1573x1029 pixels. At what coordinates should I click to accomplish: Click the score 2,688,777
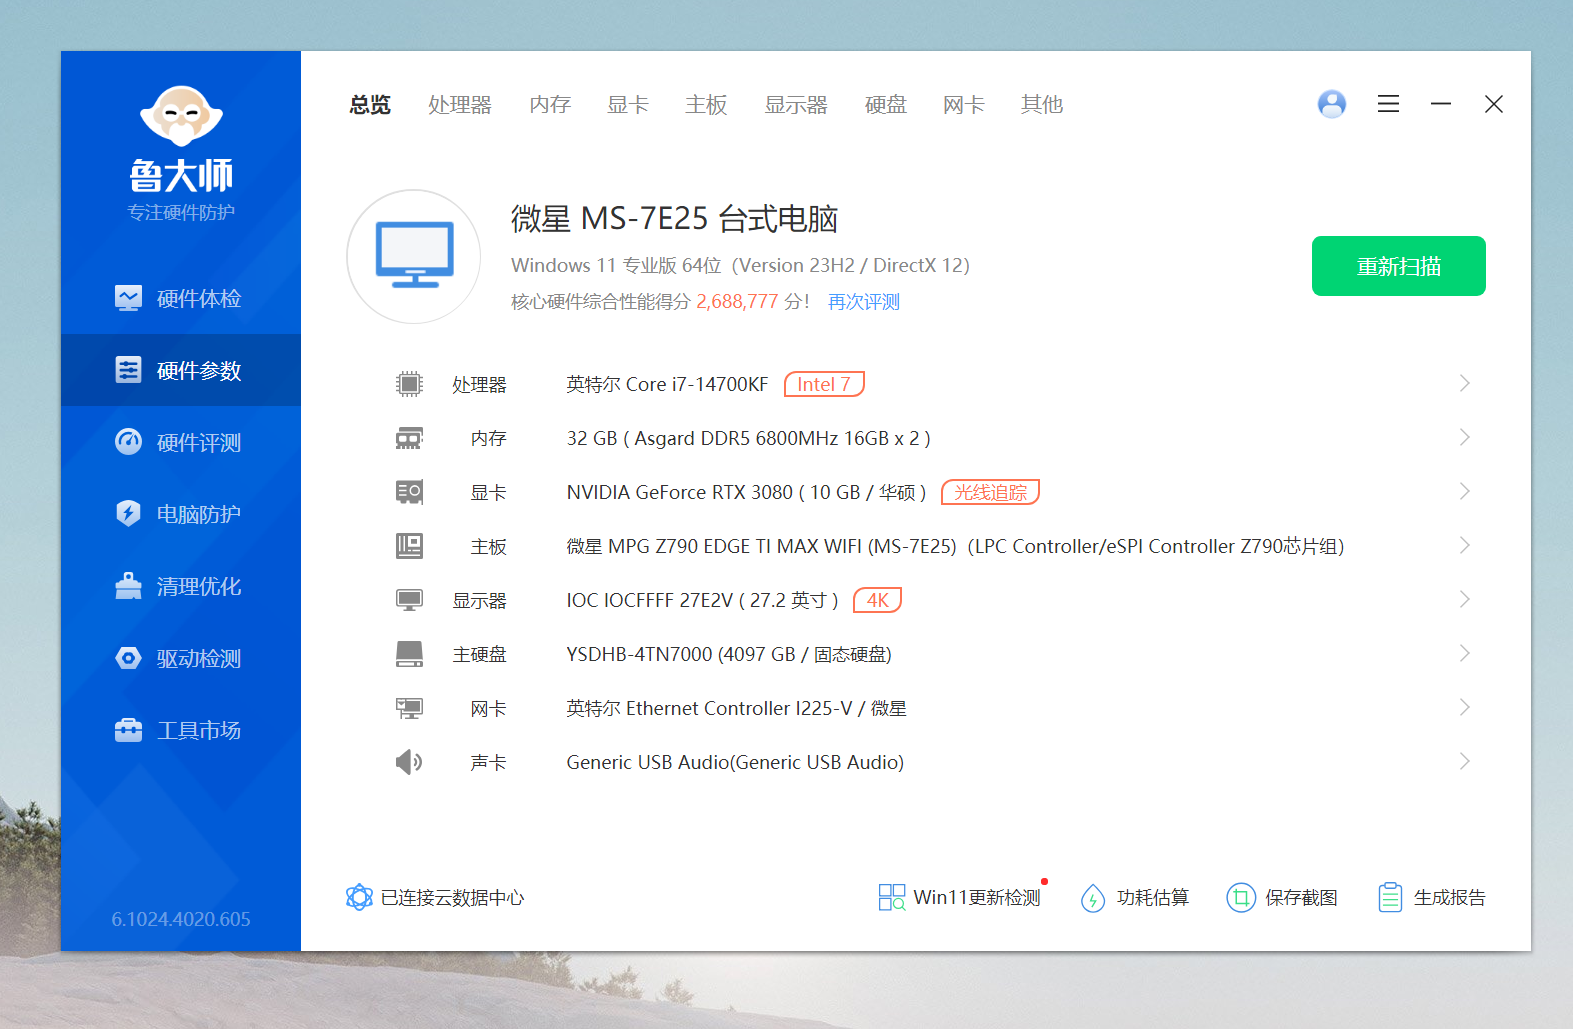point(737,302)
